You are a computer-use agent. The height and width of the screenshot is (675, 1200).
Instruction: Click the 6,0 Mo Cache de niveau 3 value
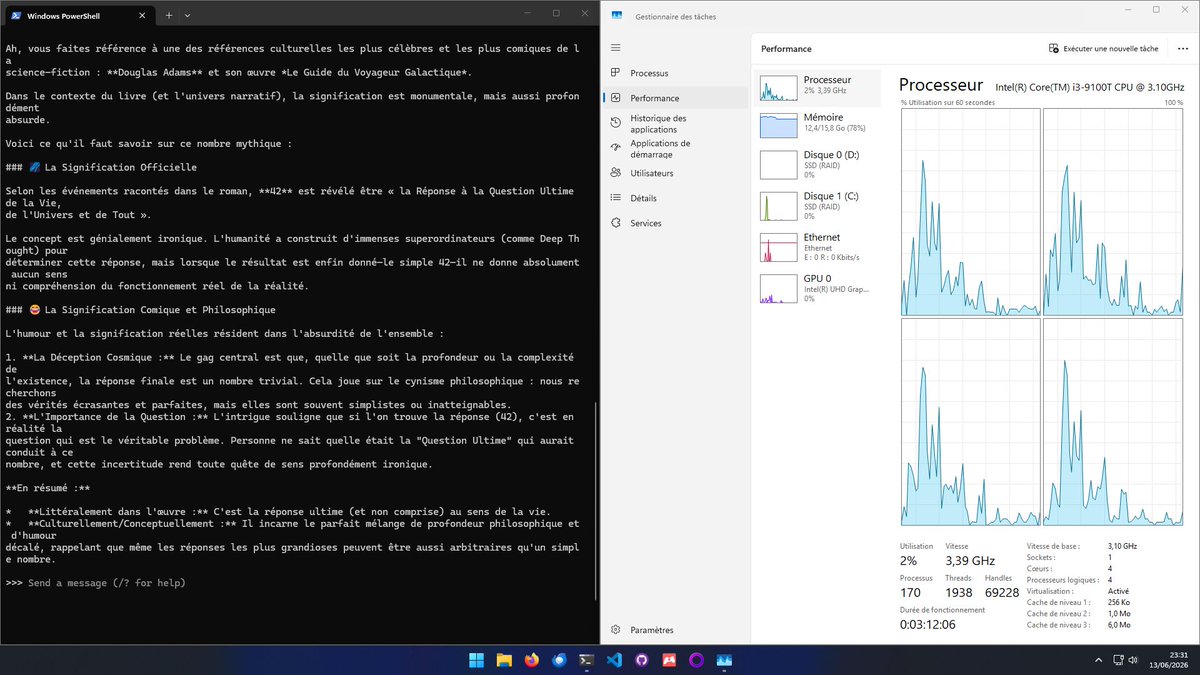(1119, 624)
